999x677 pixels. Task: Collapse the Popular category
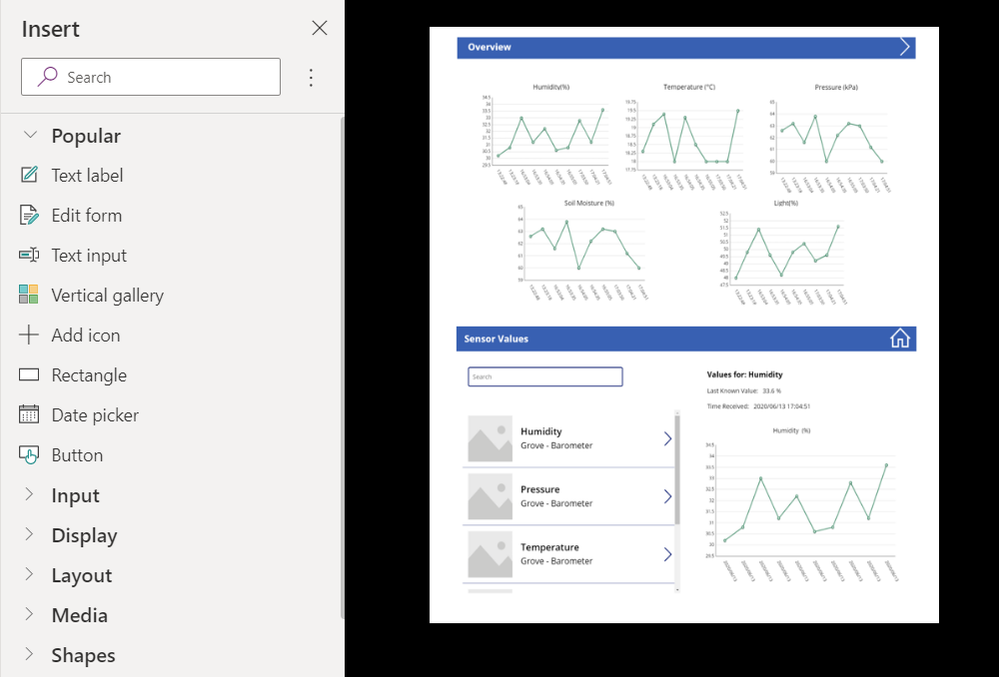30,135
